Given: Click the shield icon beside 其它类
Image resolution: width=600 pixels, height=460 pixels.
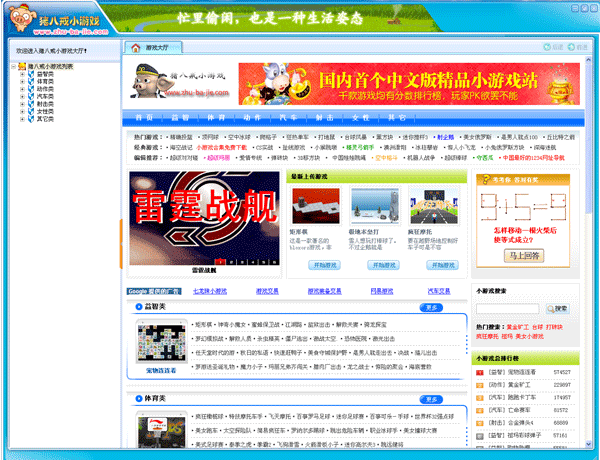Looking at the screenshot, I should 31,119.
